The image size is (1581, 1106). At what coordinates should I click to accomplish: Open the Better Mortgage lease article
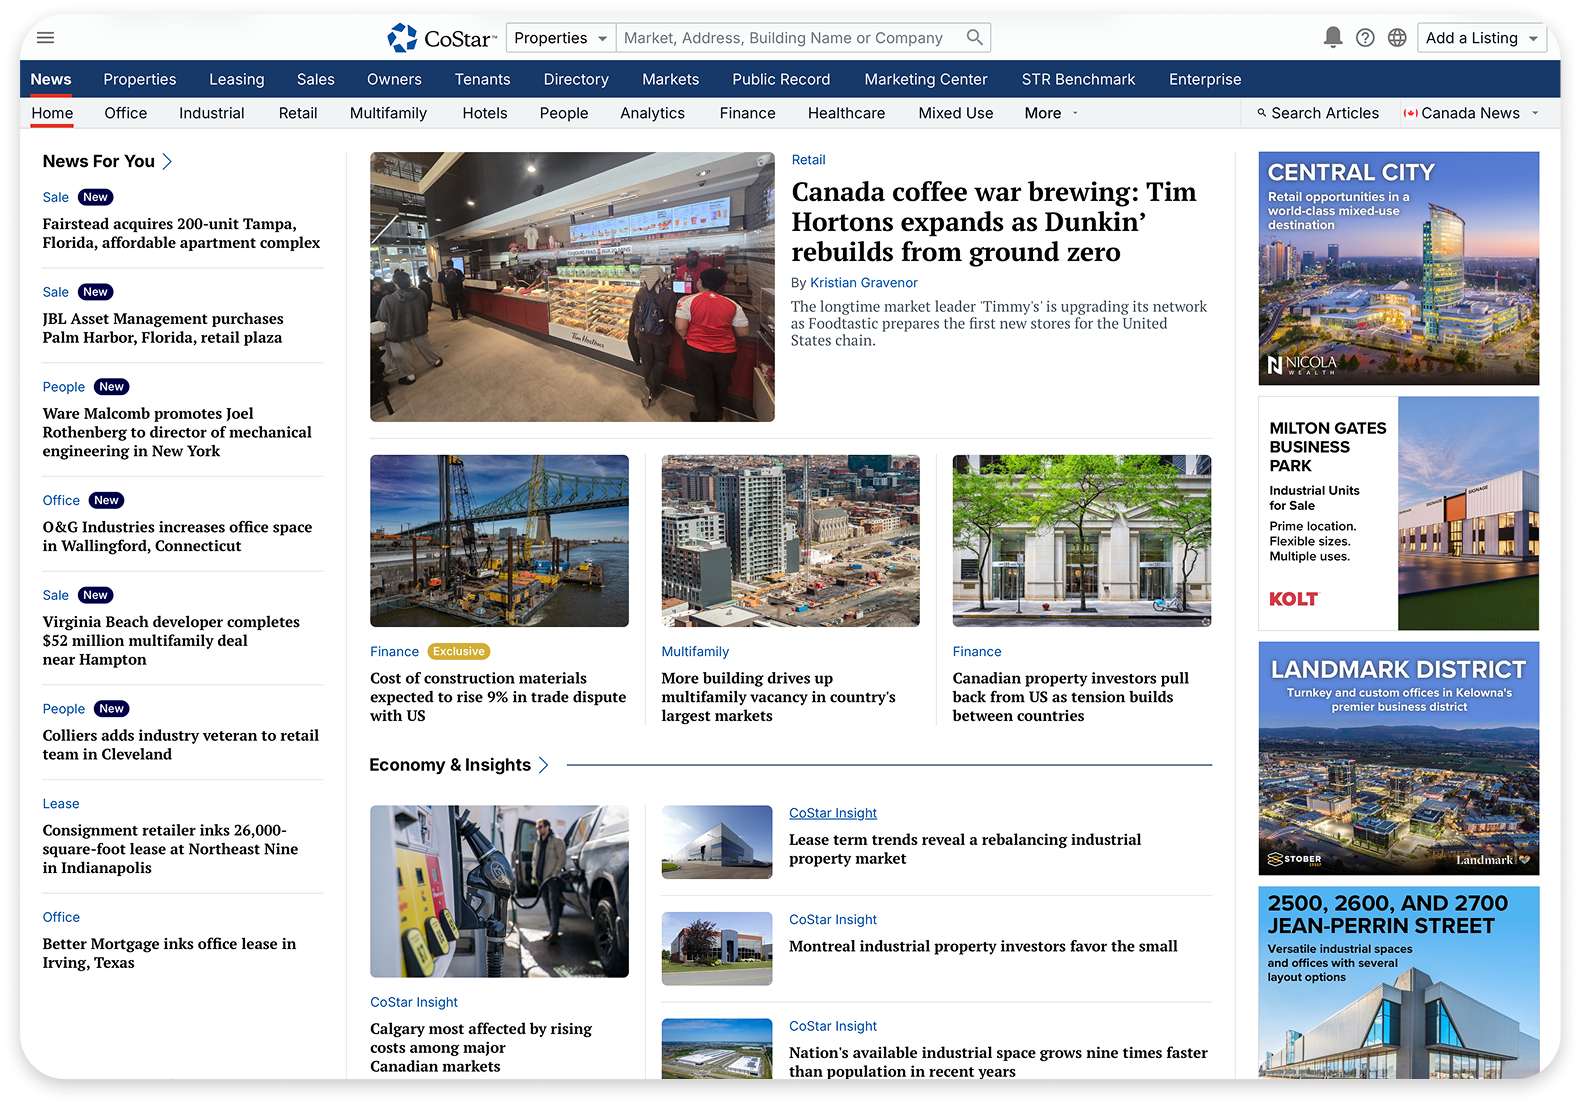[169, 953]
